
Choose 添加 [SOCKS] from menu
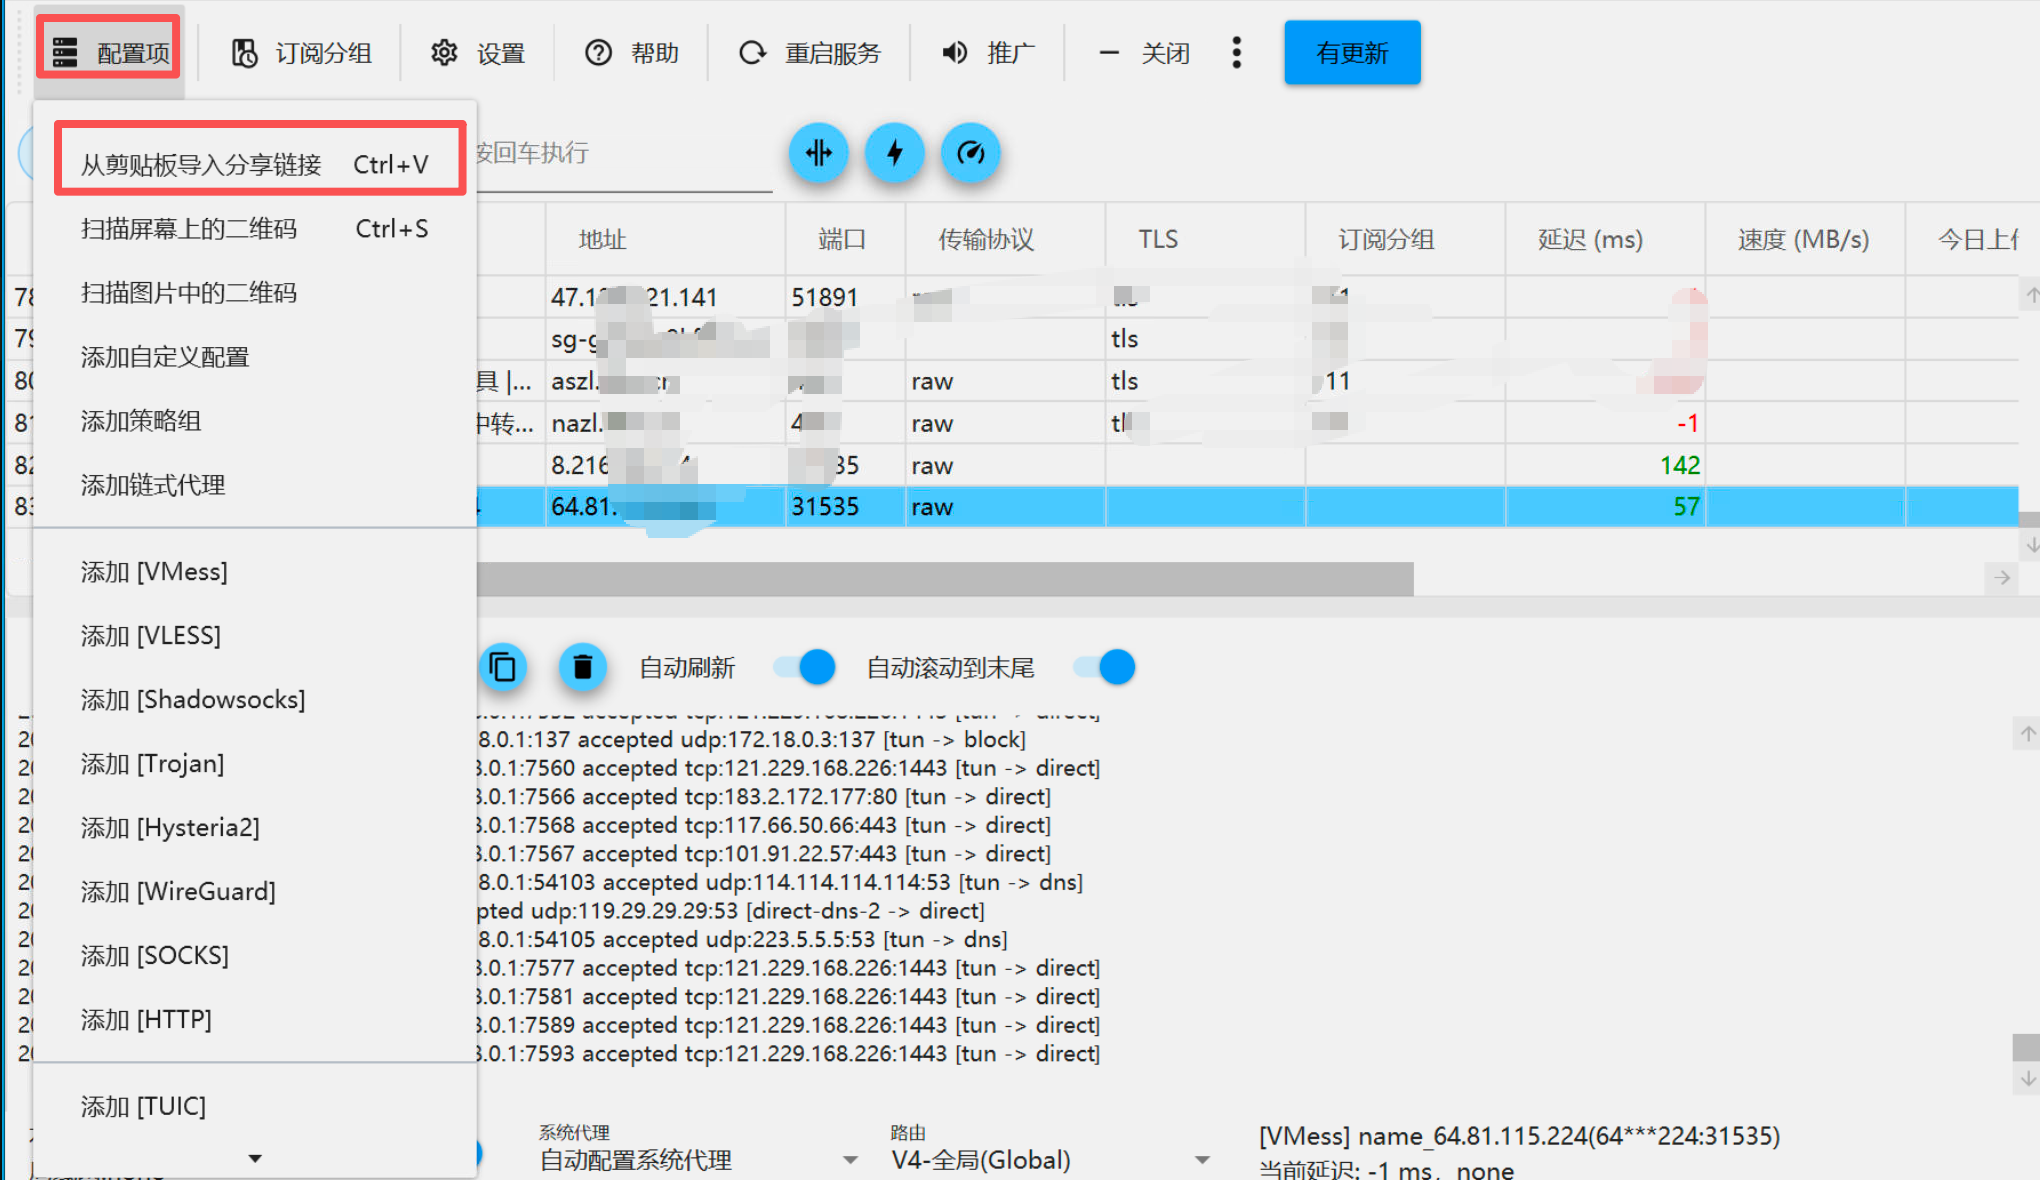point(255,956)
